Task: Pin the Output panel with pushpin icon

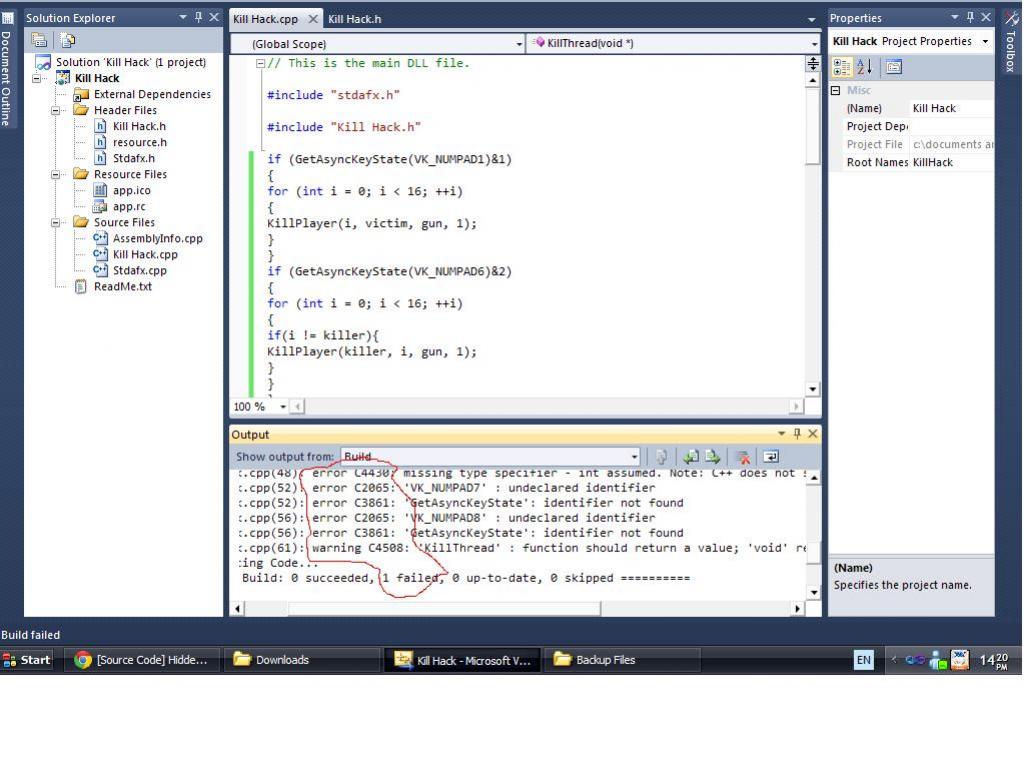Action: click(x=797, y=434)
